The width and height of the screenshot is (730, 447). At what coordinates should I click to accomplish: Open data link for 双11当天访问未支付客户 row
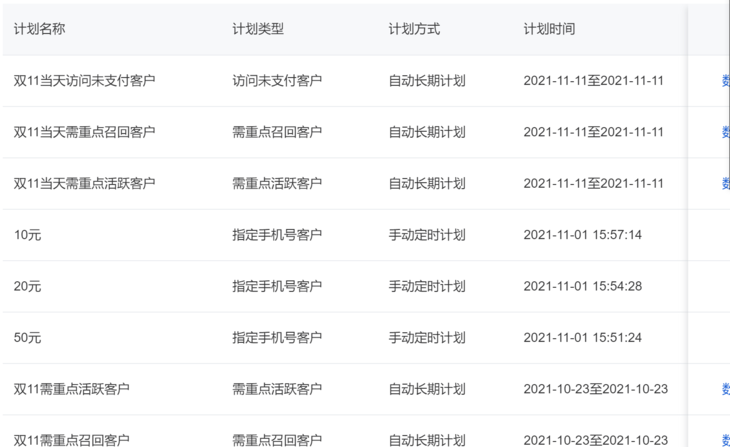[726, 81]
